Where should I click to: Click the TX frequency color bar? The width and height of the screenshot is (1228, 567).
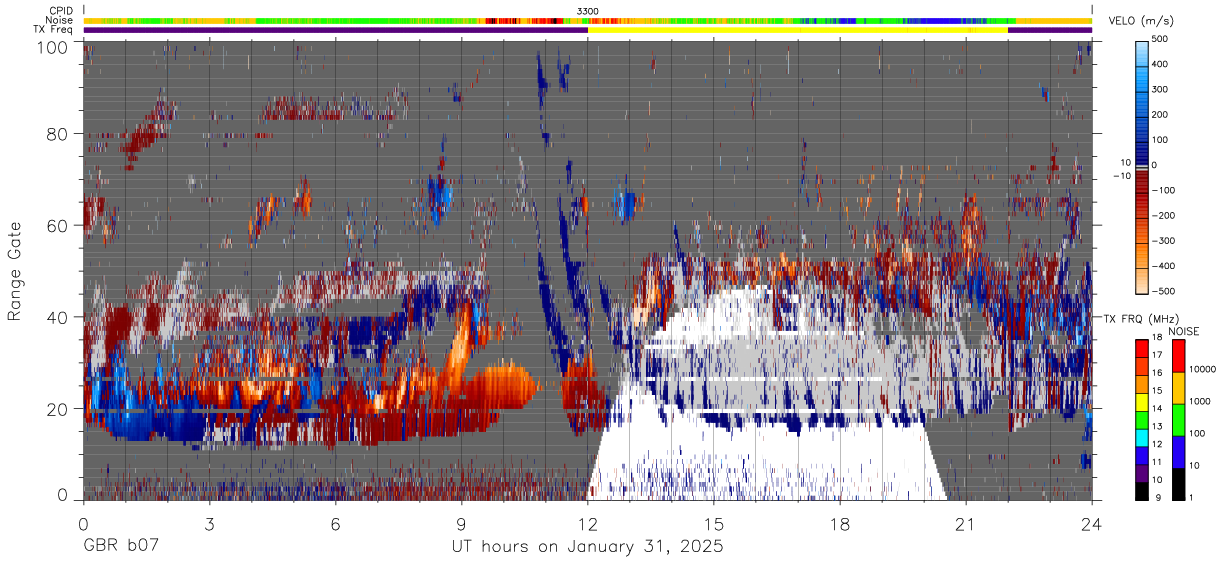pos(1142,418)
